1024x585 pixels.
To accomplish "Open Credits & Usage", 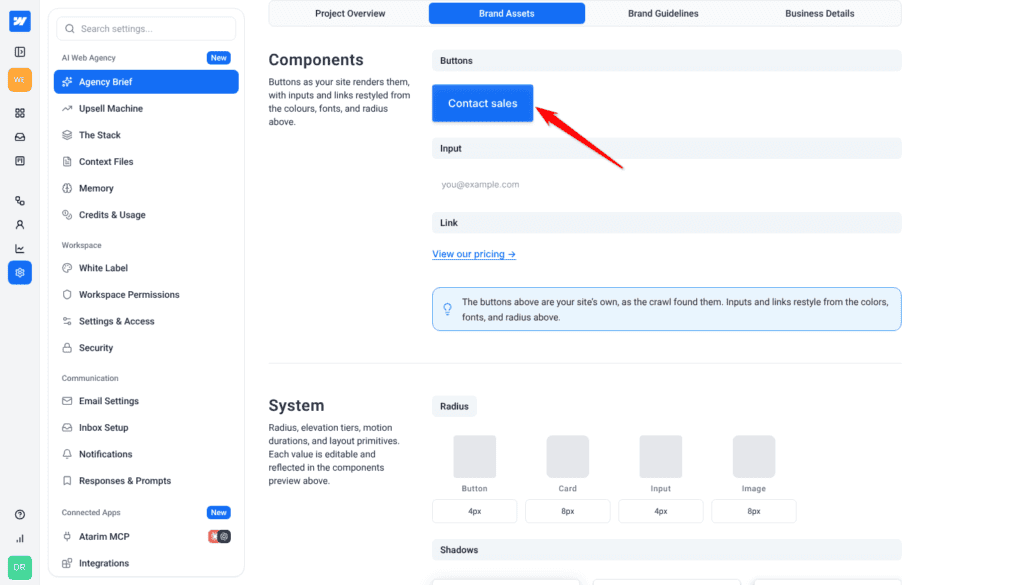I will click(146, 215).
